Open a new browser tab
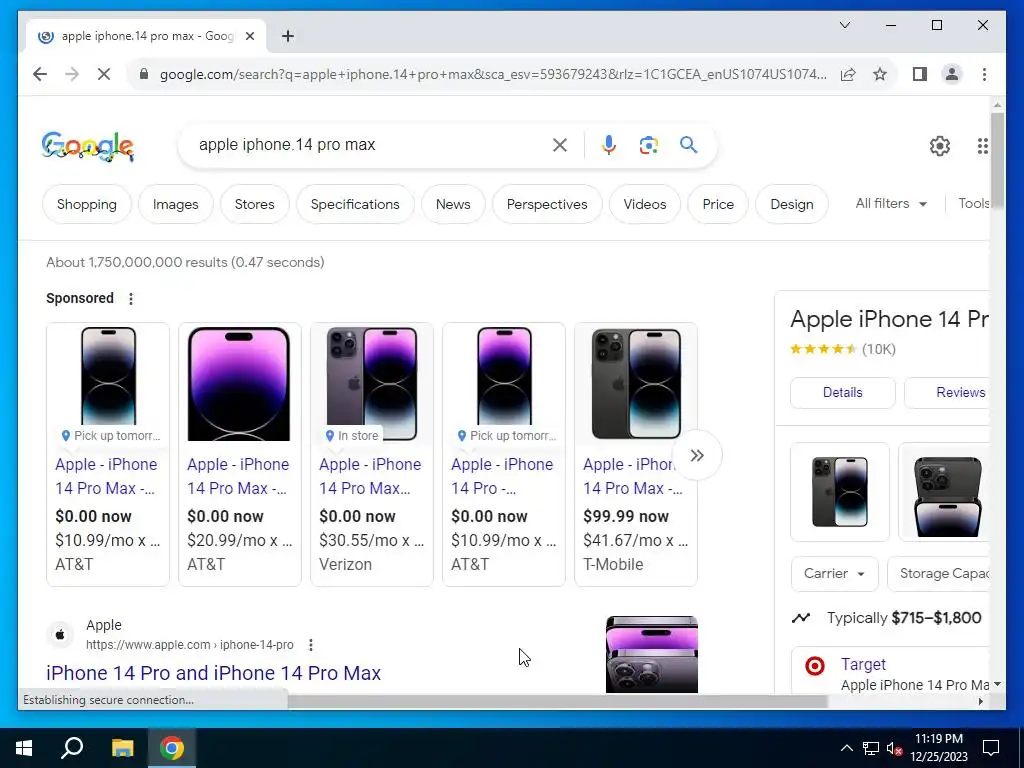Viewport: 1024px width, 768px height. pyautogui.click(x=288, y=36)
